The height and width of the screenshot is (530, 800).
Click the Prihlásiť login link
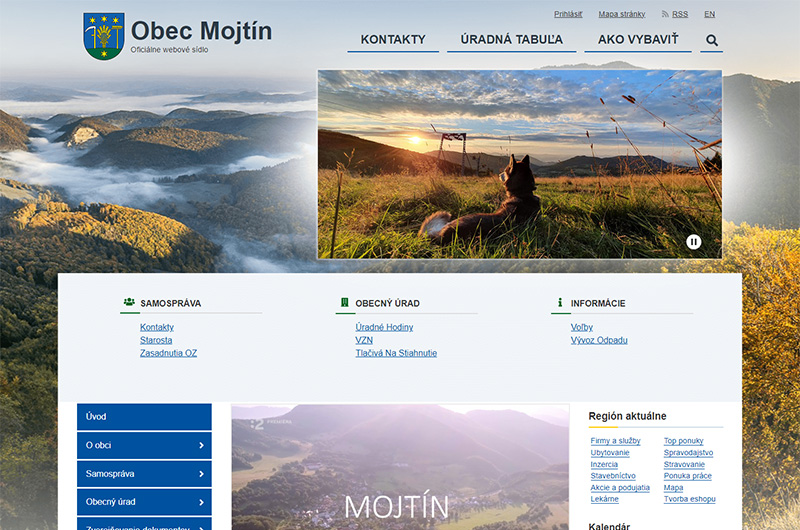pos(568,14)
